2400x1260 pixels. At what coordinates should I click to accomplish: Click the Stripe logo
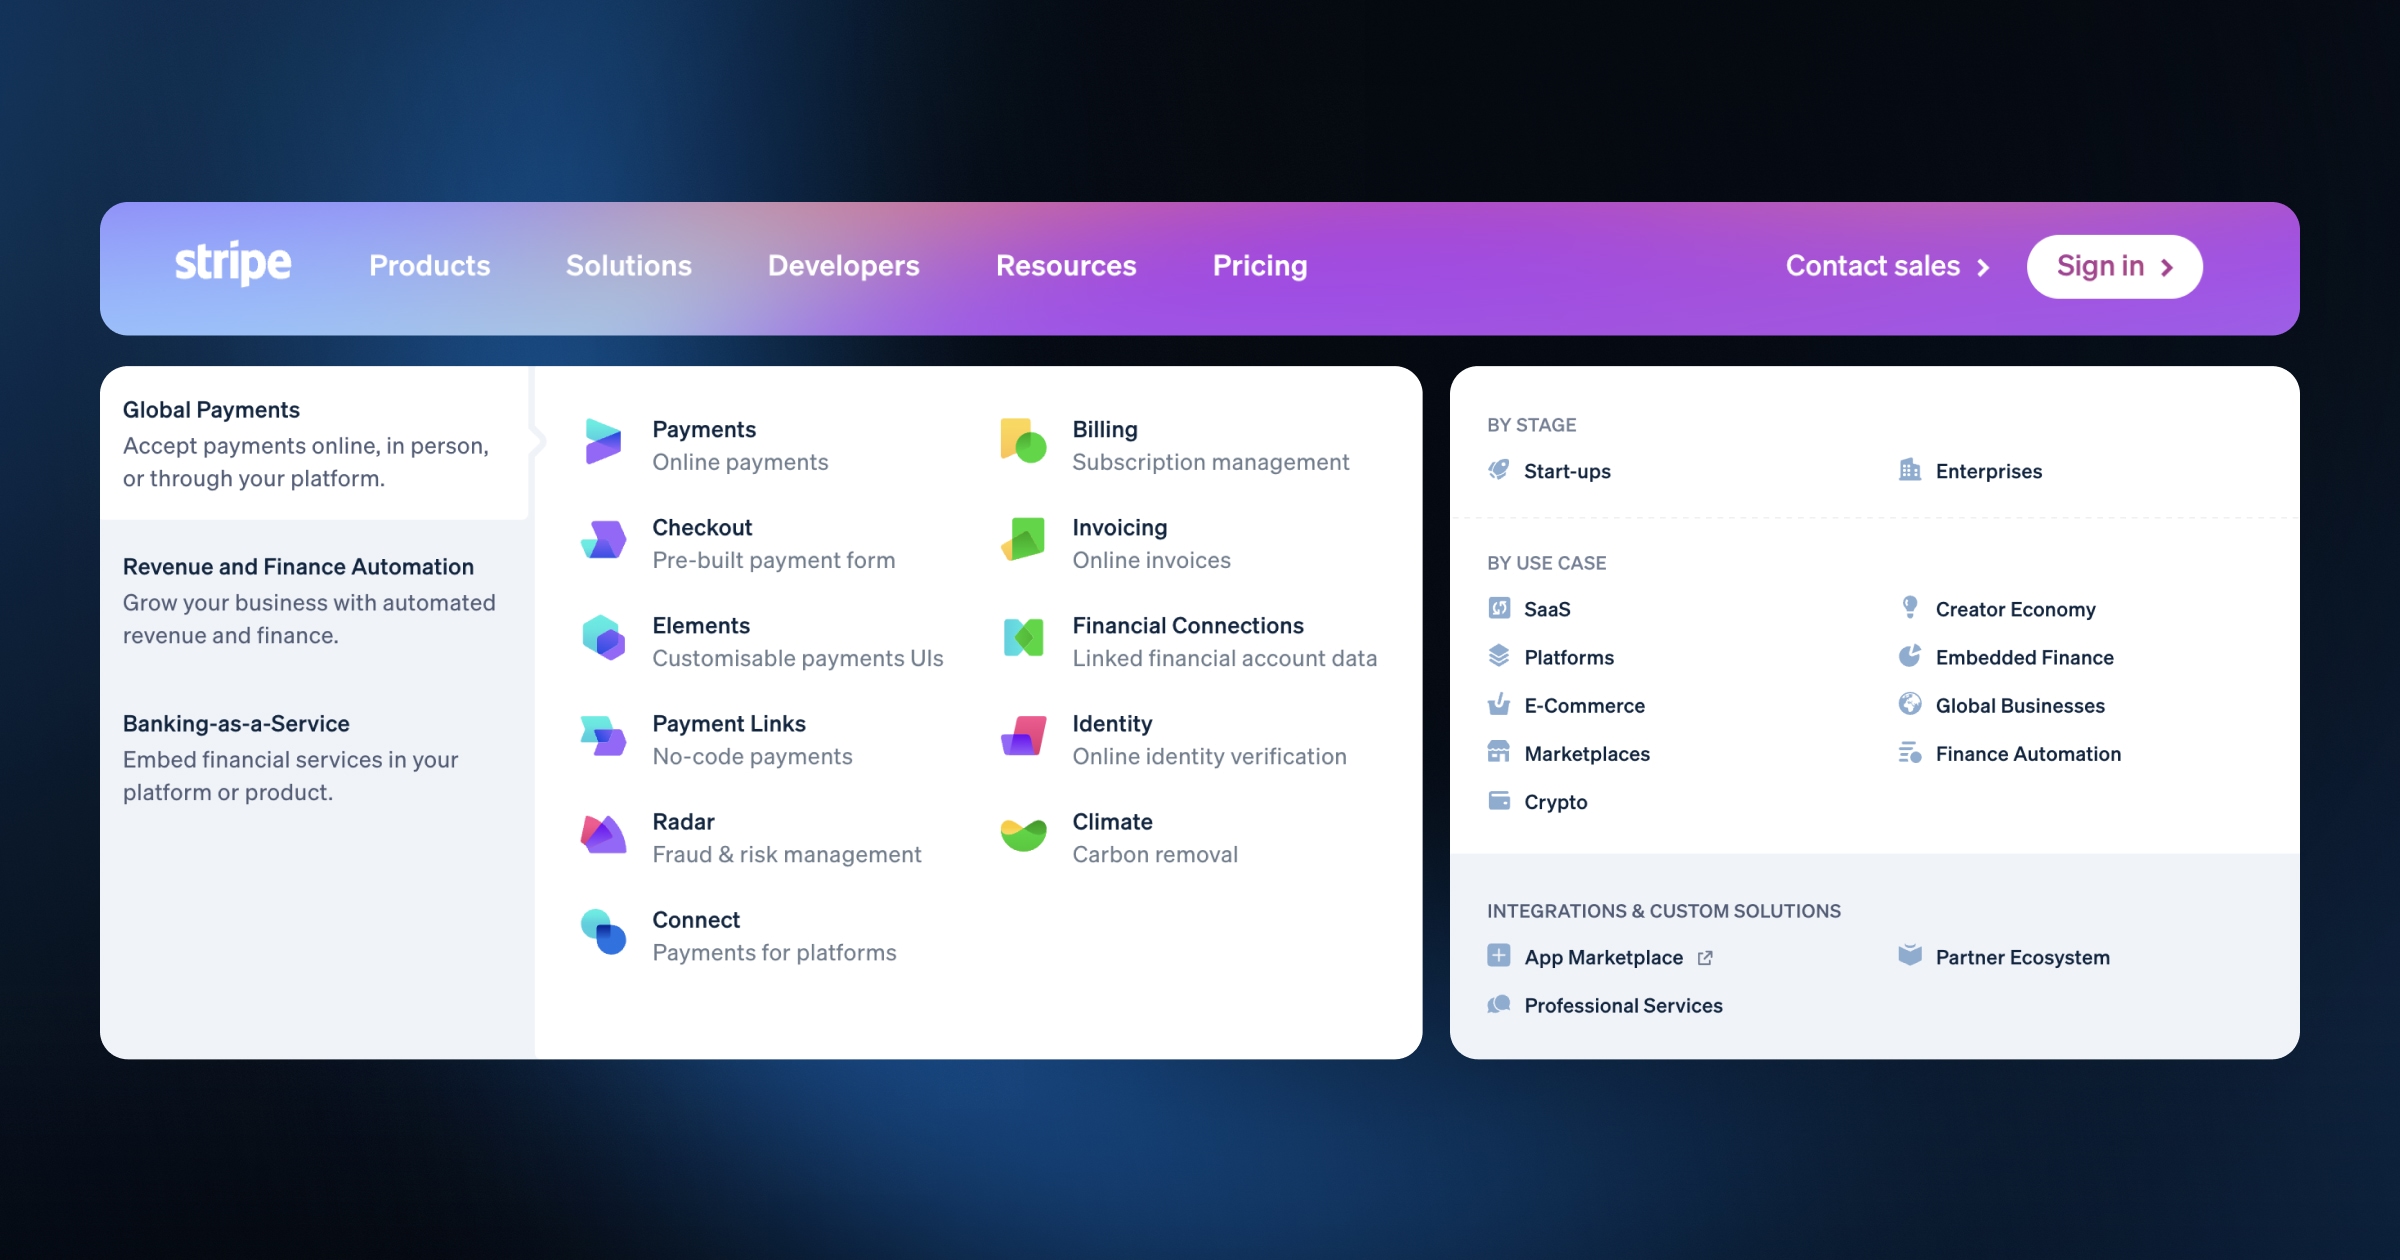click(x=233, y=264)
